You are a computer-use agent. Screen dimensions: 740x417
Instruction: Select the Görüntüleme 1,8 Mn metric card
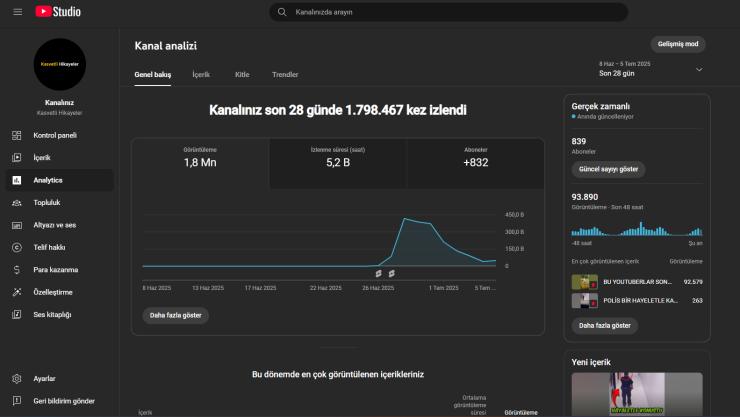pos(200,164)
